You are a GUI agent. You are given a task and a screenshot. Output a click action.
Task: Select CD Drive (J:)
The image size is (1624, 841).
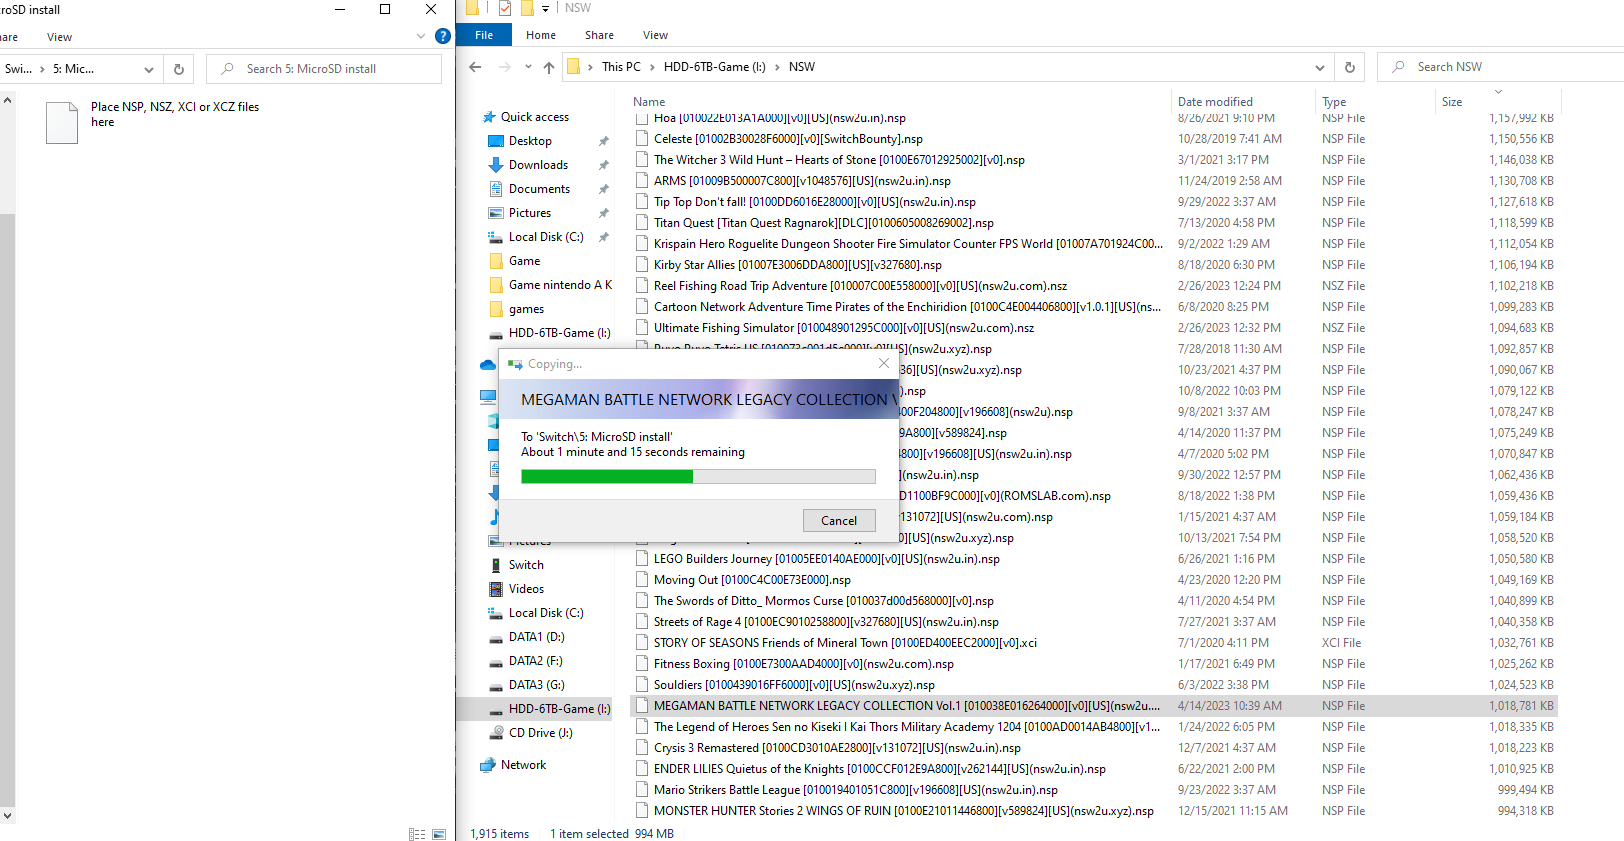click(x=540, y=733)
